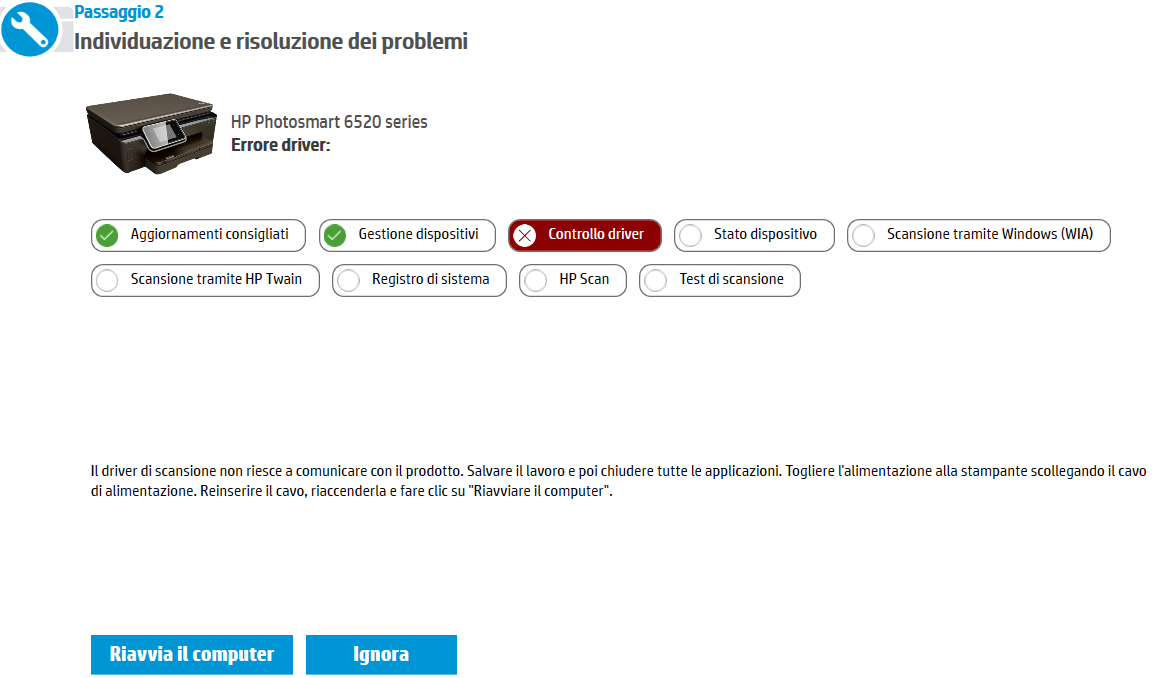Click the HP Scan step label
This screenshot has height=678, width=1156.
(x=584, y=279)
